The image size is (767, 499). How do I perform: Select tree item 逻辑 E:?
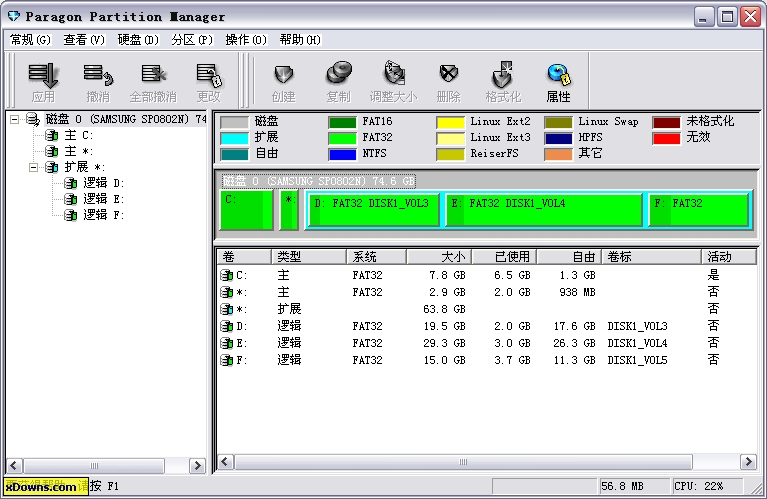(103, 199)
